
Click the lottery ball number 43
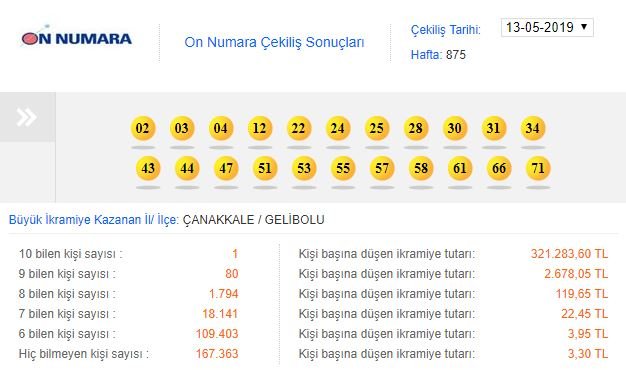[148, 168]
